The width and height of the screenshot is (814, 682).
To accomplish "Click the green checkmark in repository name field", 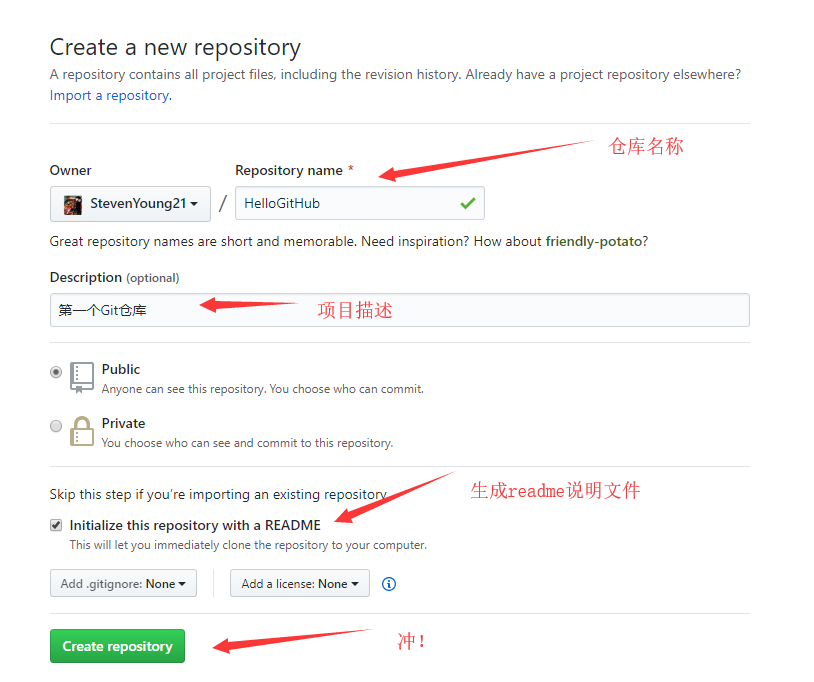I will pyautogui.click(x=467, y=203).
